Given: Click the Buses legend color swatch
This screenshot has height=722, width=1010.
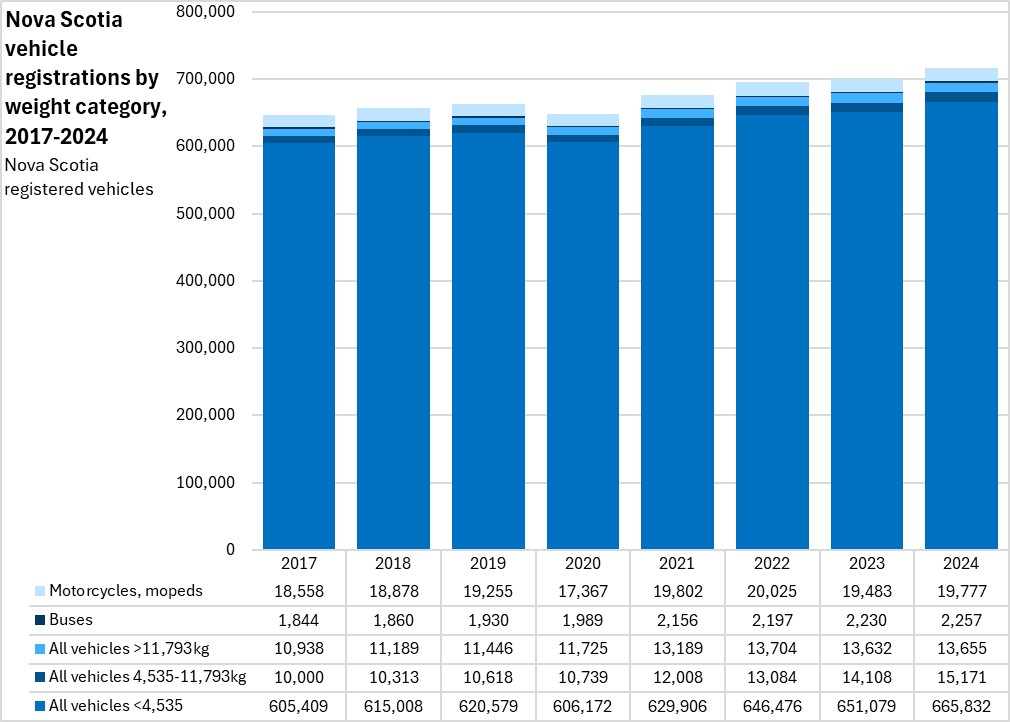Looking at the screenshot, I should [x=39, y=620].
